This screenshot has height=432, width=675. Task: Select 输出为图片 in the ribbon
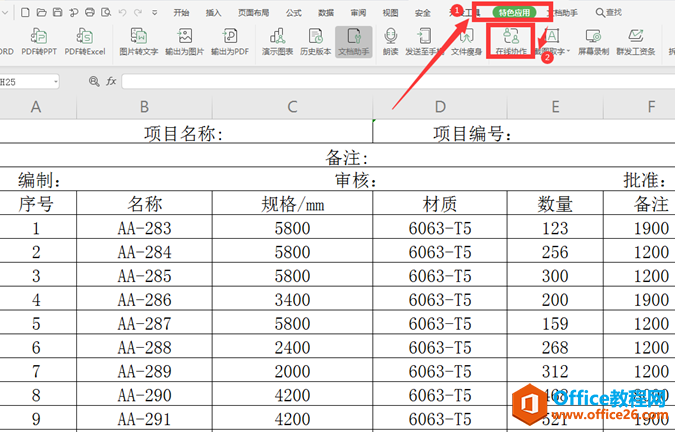pyautogui.click(x=183, y=41)
